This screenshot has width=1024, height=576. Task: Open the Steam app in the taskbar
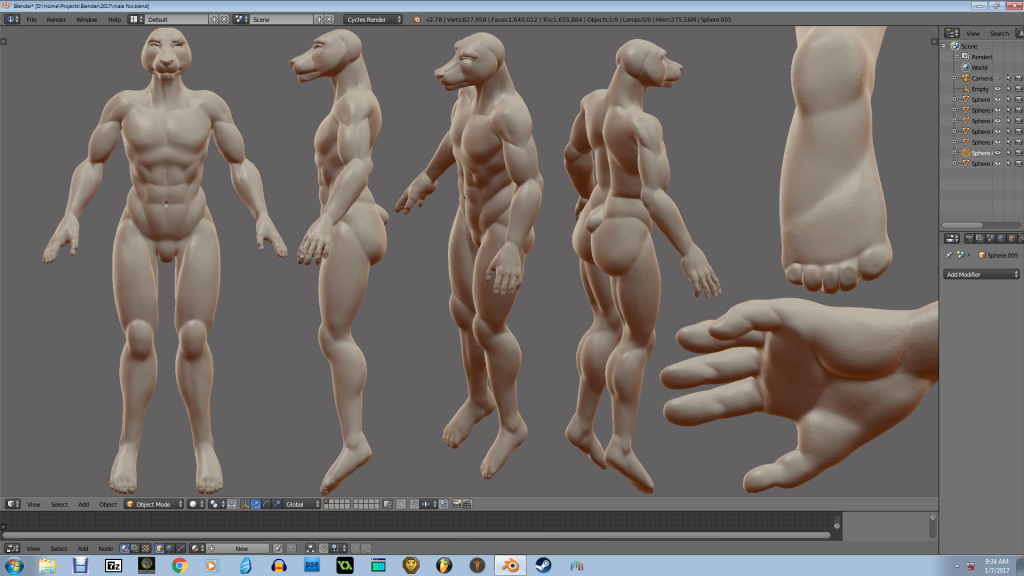coord(543,565)
